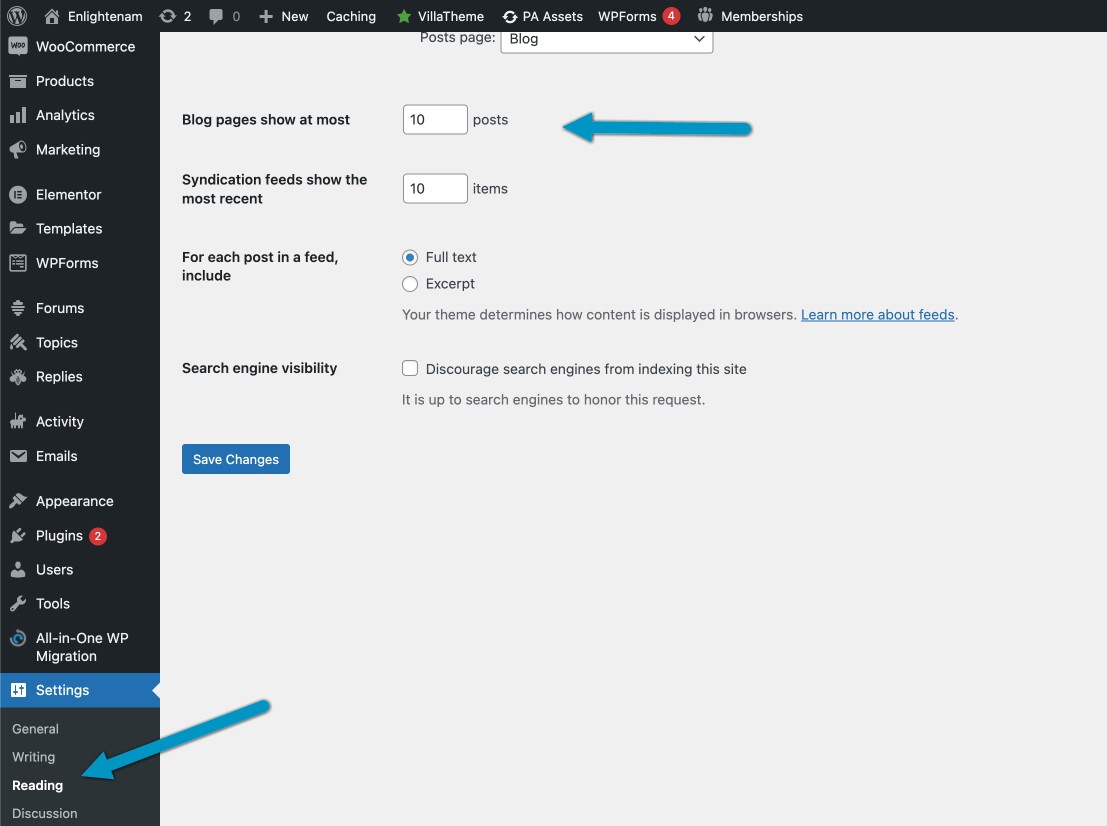Select Full text for feed posts
This screenshot has width=1107, height=826.
(410, 257)
